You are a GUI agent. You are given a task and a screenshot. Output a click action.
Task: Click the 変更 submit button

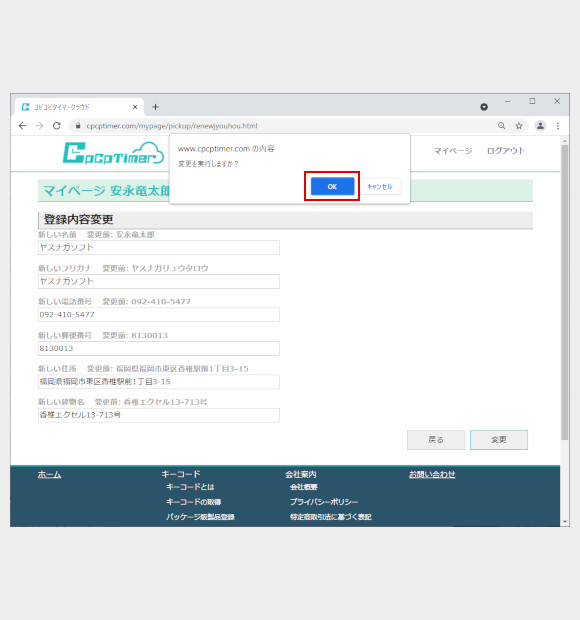click(499, 440)
